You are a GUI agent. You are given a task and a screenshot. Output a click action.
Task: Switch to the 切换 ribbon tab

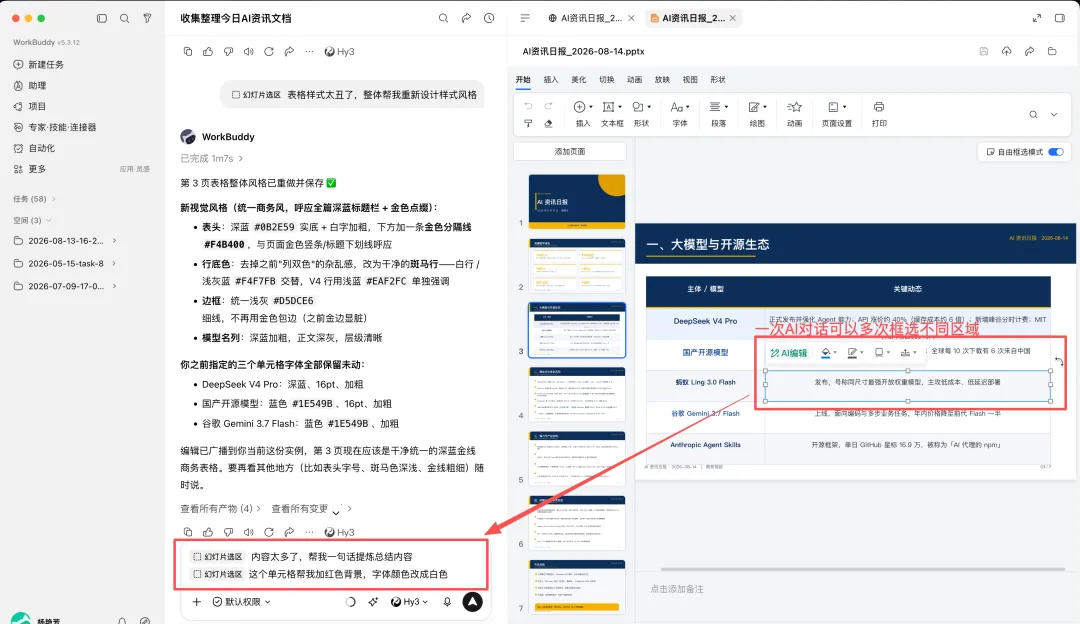point(607,80)
